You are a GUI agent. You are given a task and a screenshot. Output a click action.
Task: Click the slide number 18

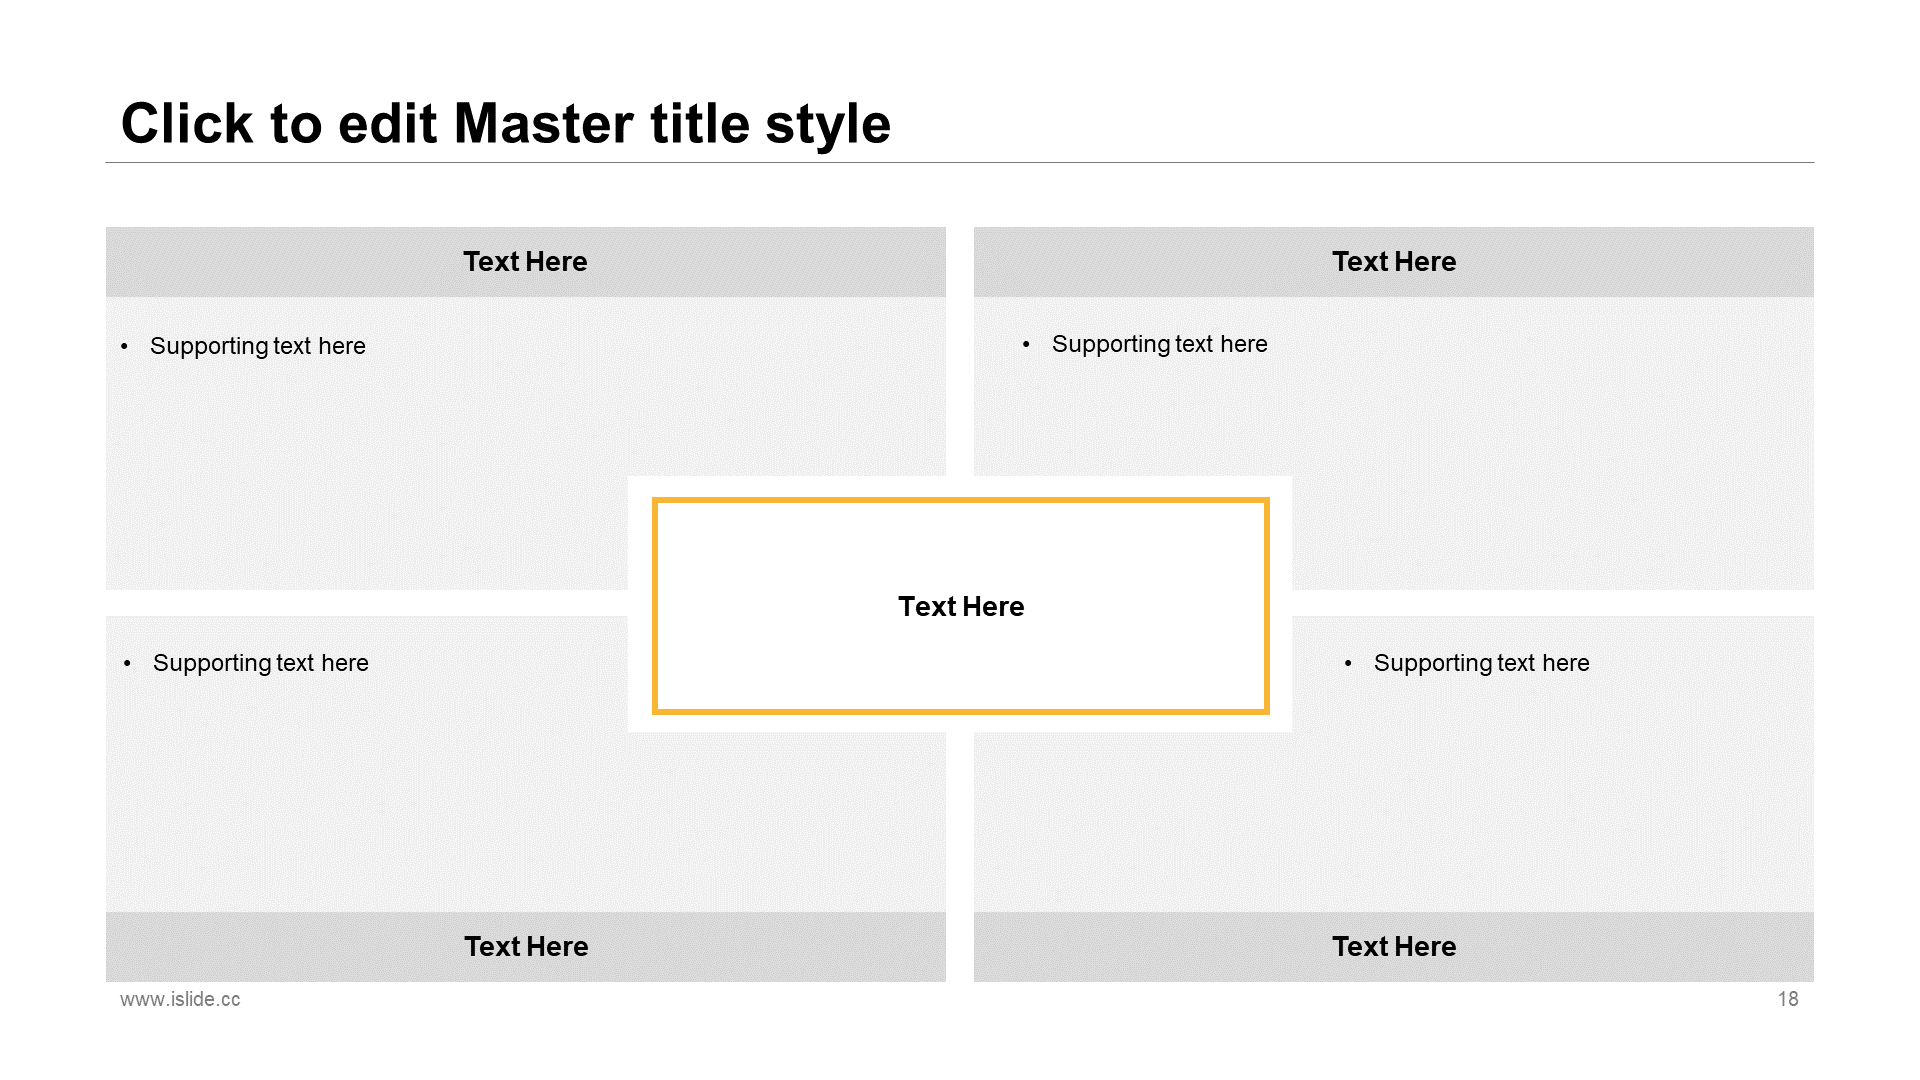point(1788,999)
